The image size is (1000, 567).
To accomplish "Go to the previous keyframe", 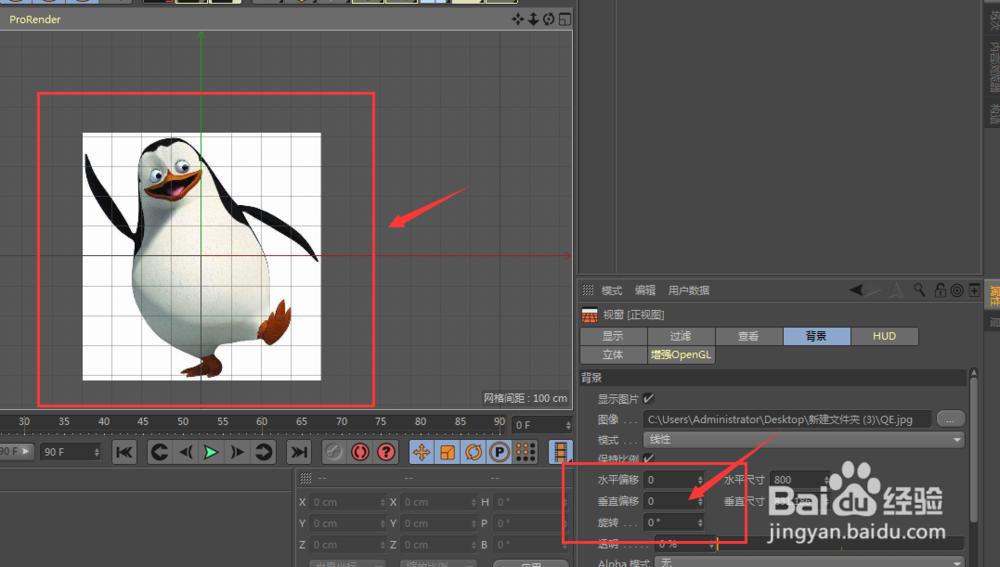I will [x=159, y=452].
